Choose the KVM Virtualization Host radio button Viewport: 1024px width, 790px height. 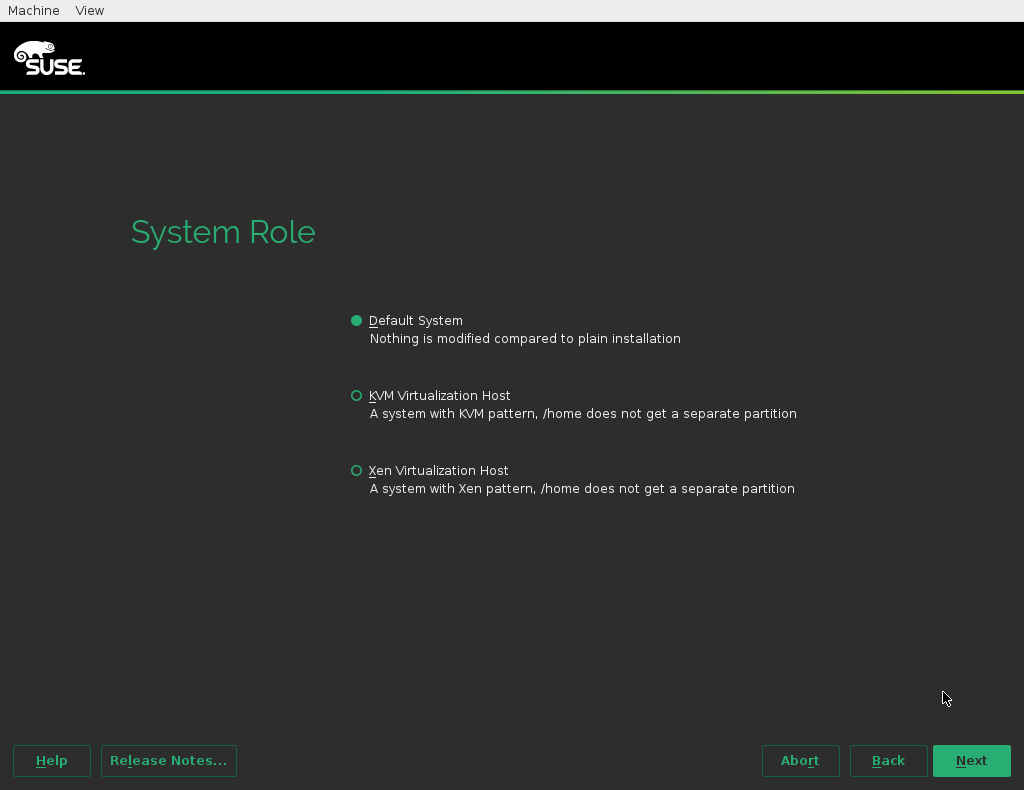click(356, 396)
